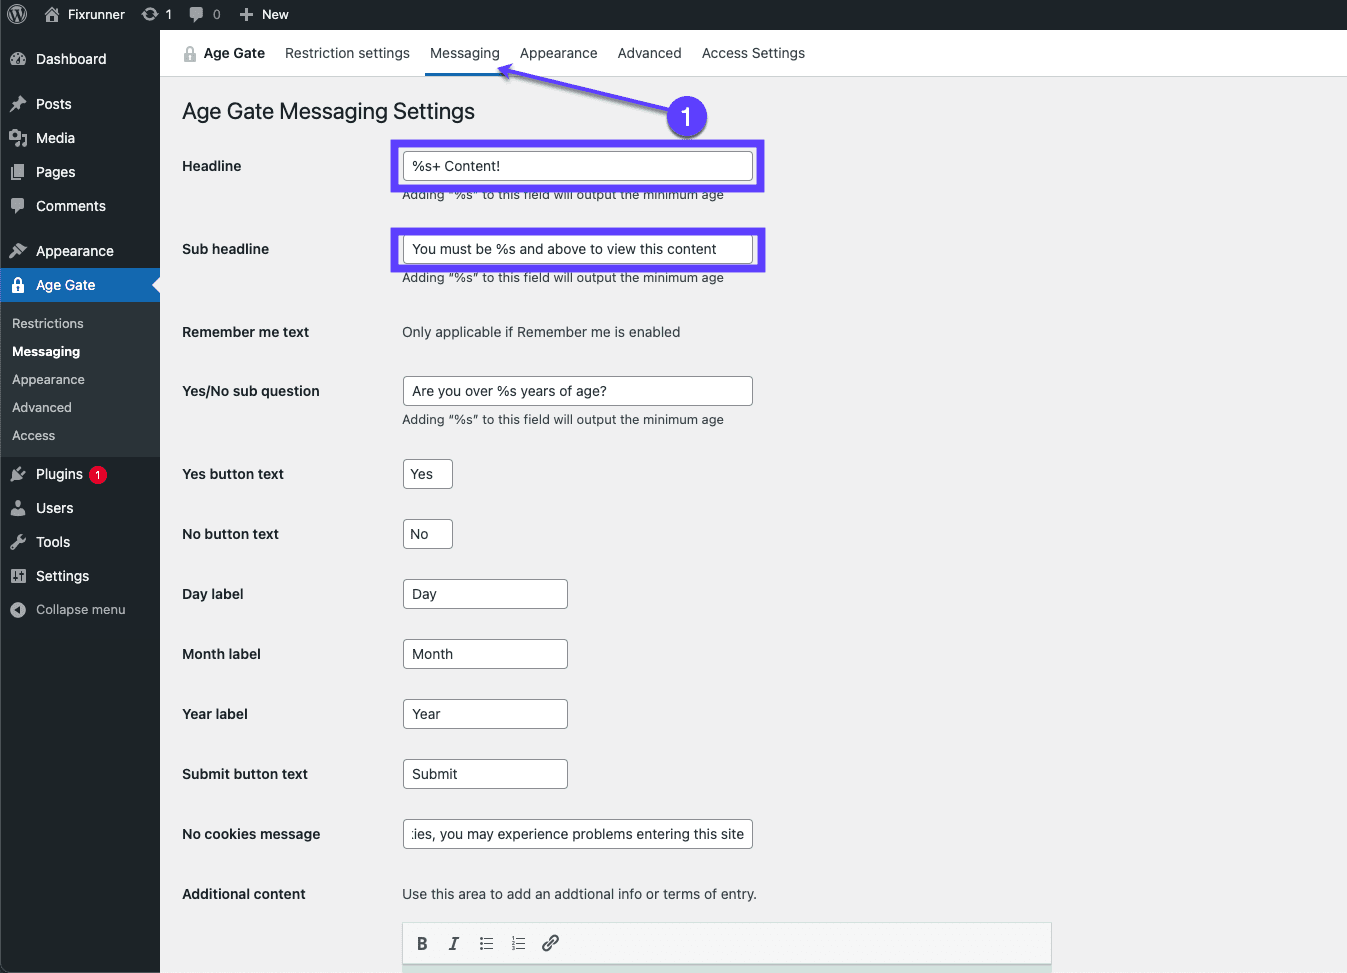1347x973 pixels.
Task: Click the Age Gate lock sidebar icon
Action: pyautogui.click(x=18, y=285)
